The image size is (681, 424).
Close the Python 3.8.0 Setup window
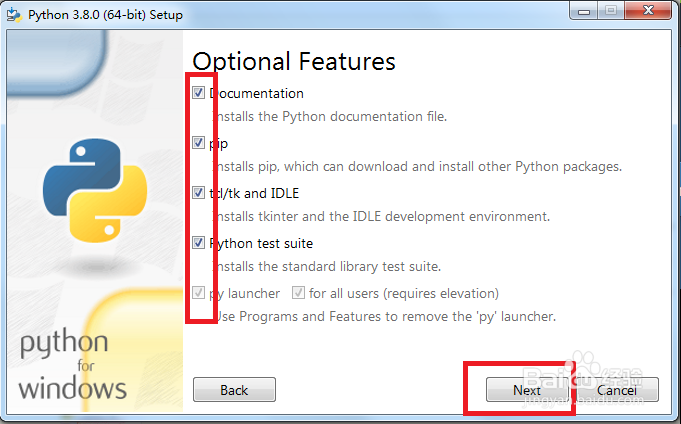646,13
